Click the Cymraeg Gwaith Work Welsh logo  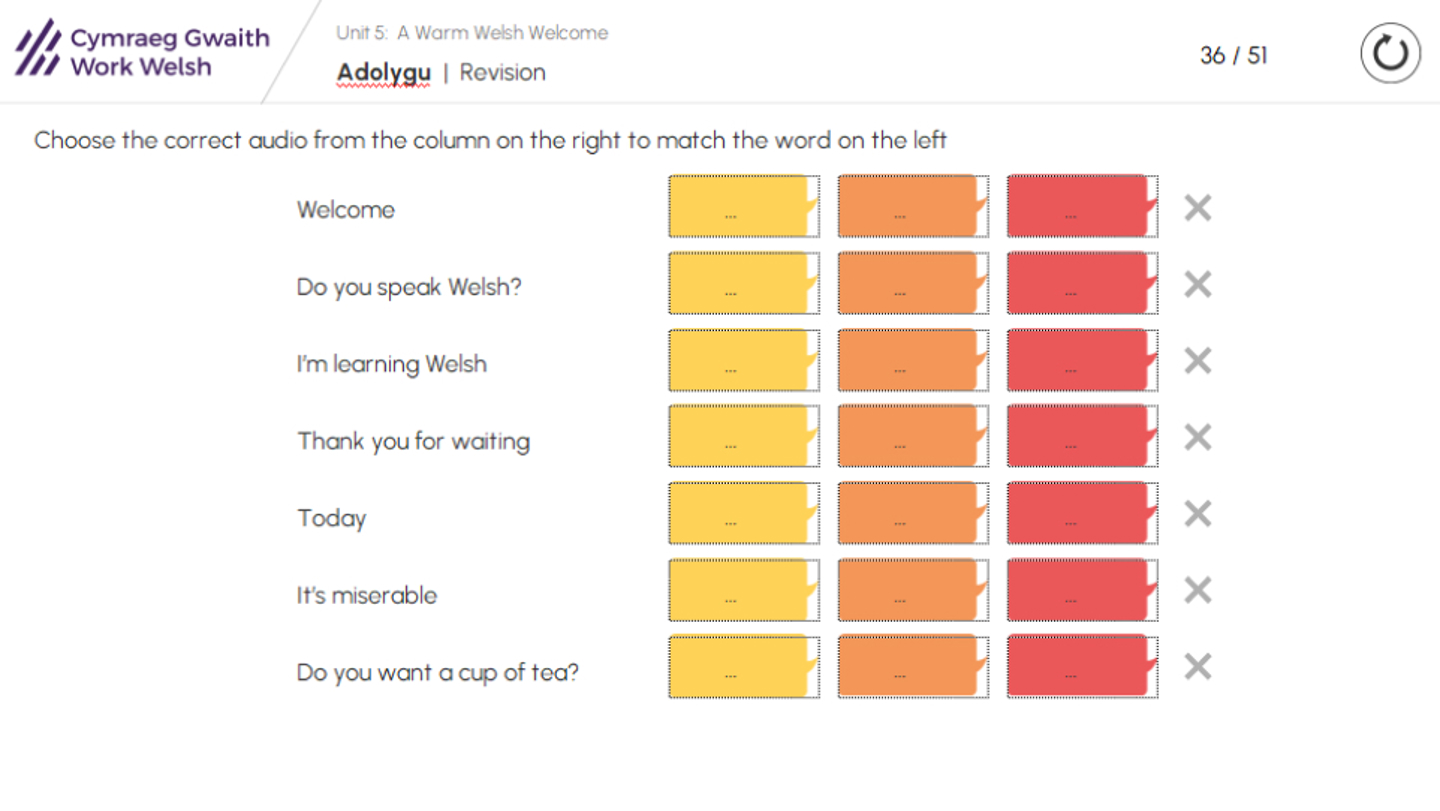pos(142,52)
